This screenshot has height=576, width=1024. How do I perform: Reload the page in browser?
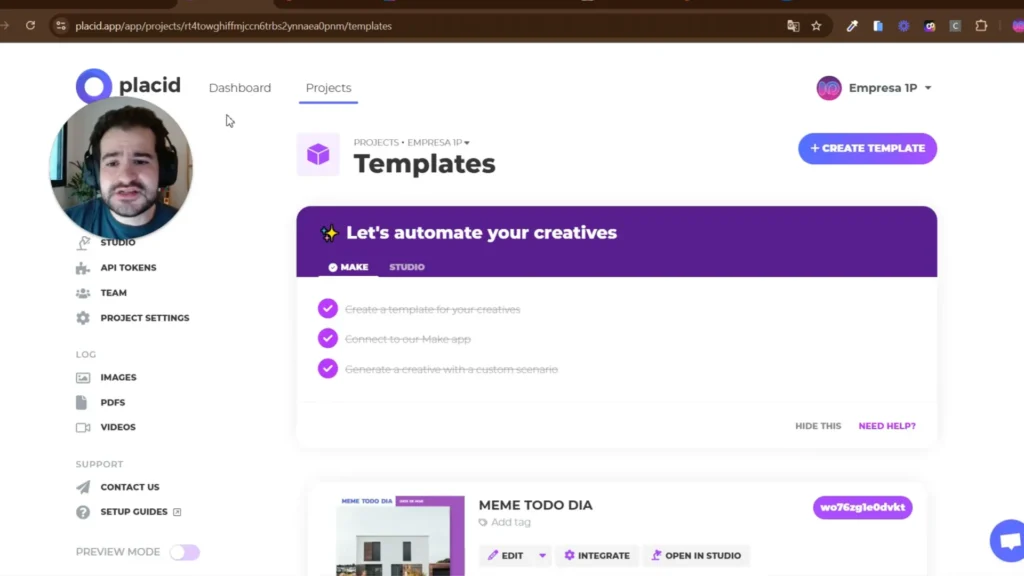30,26
